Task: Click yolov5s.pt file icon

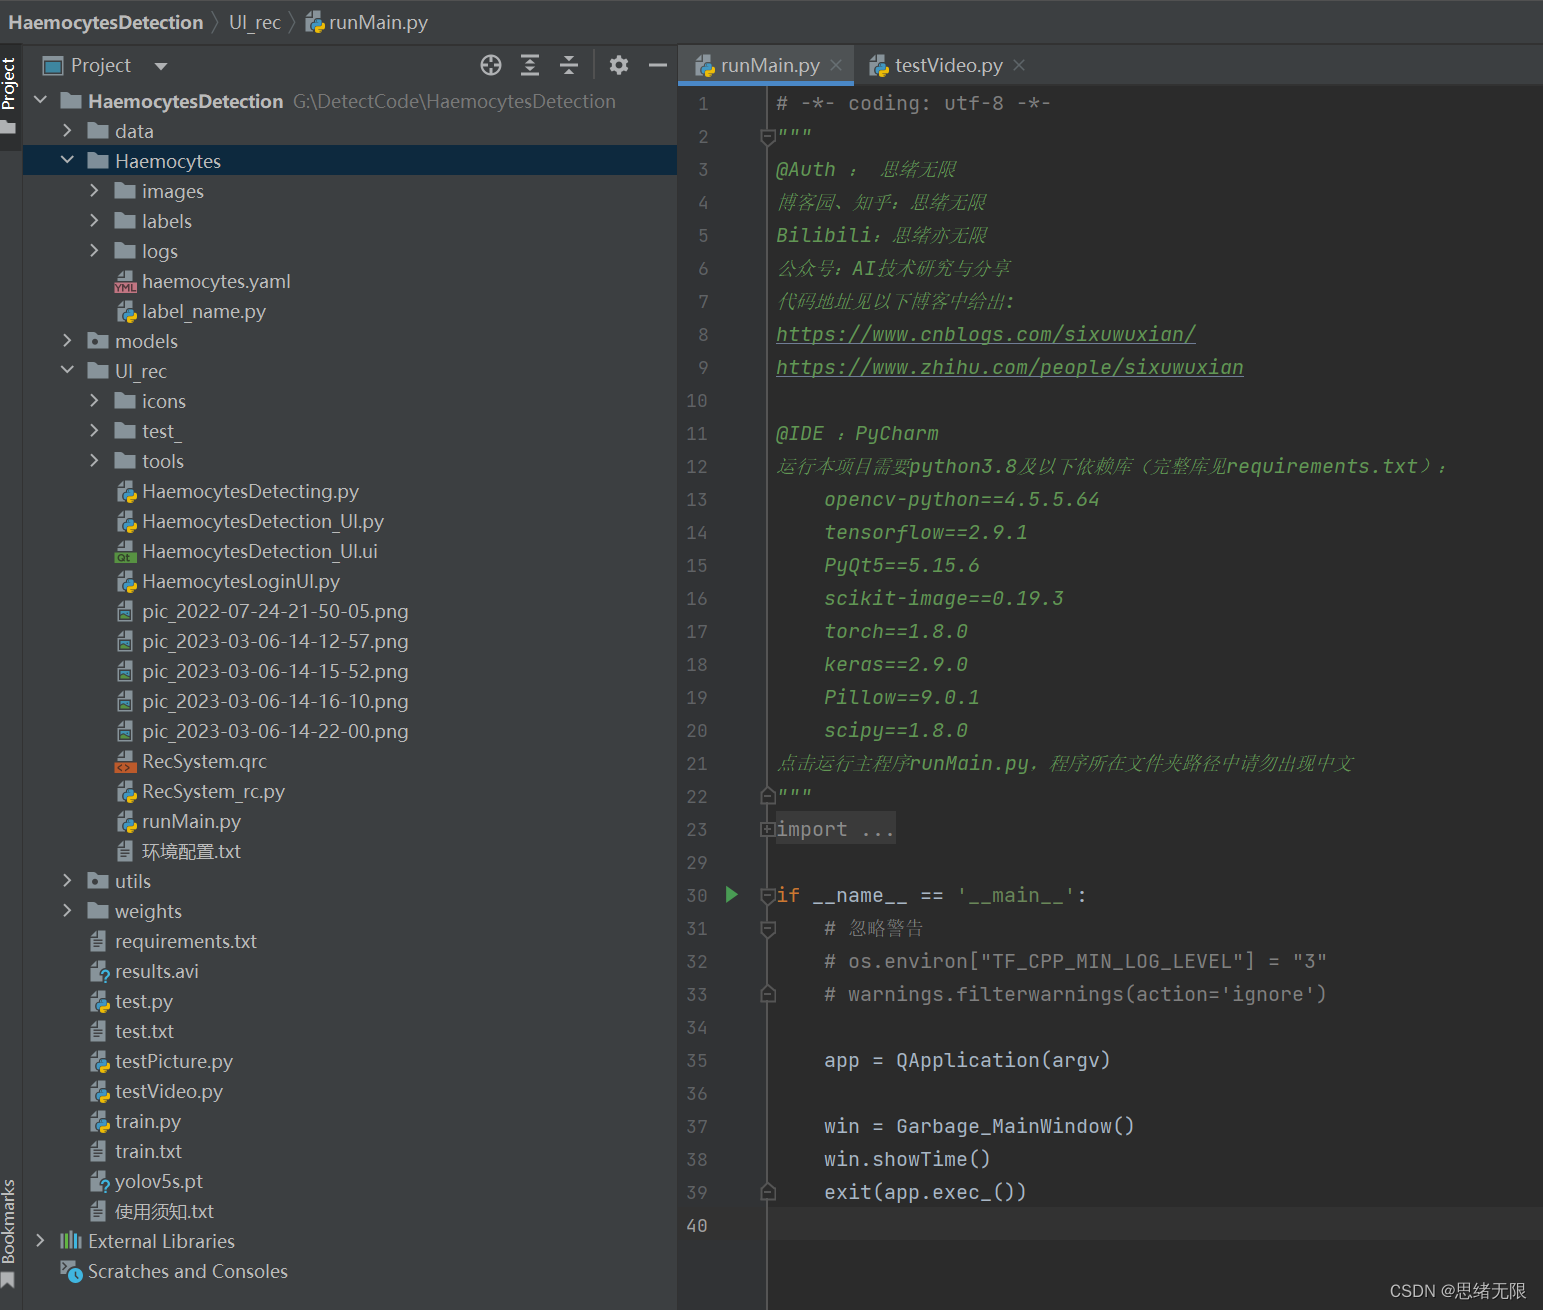Action: pyautogui.click(x=99, y=1182)
